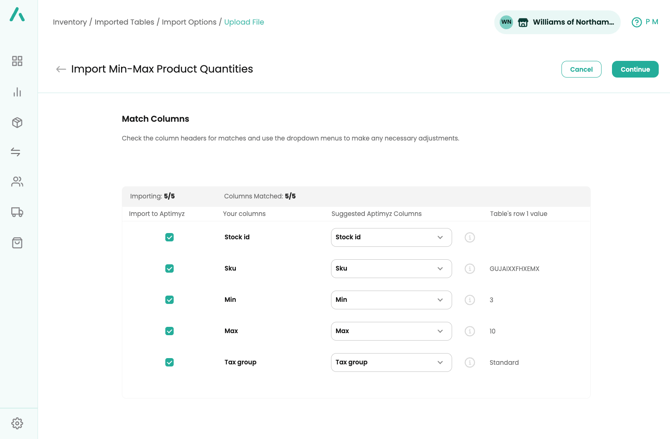Uncheck the Stock id import checkbox
Screen dimensions: 670x439
tap(169, 237)
